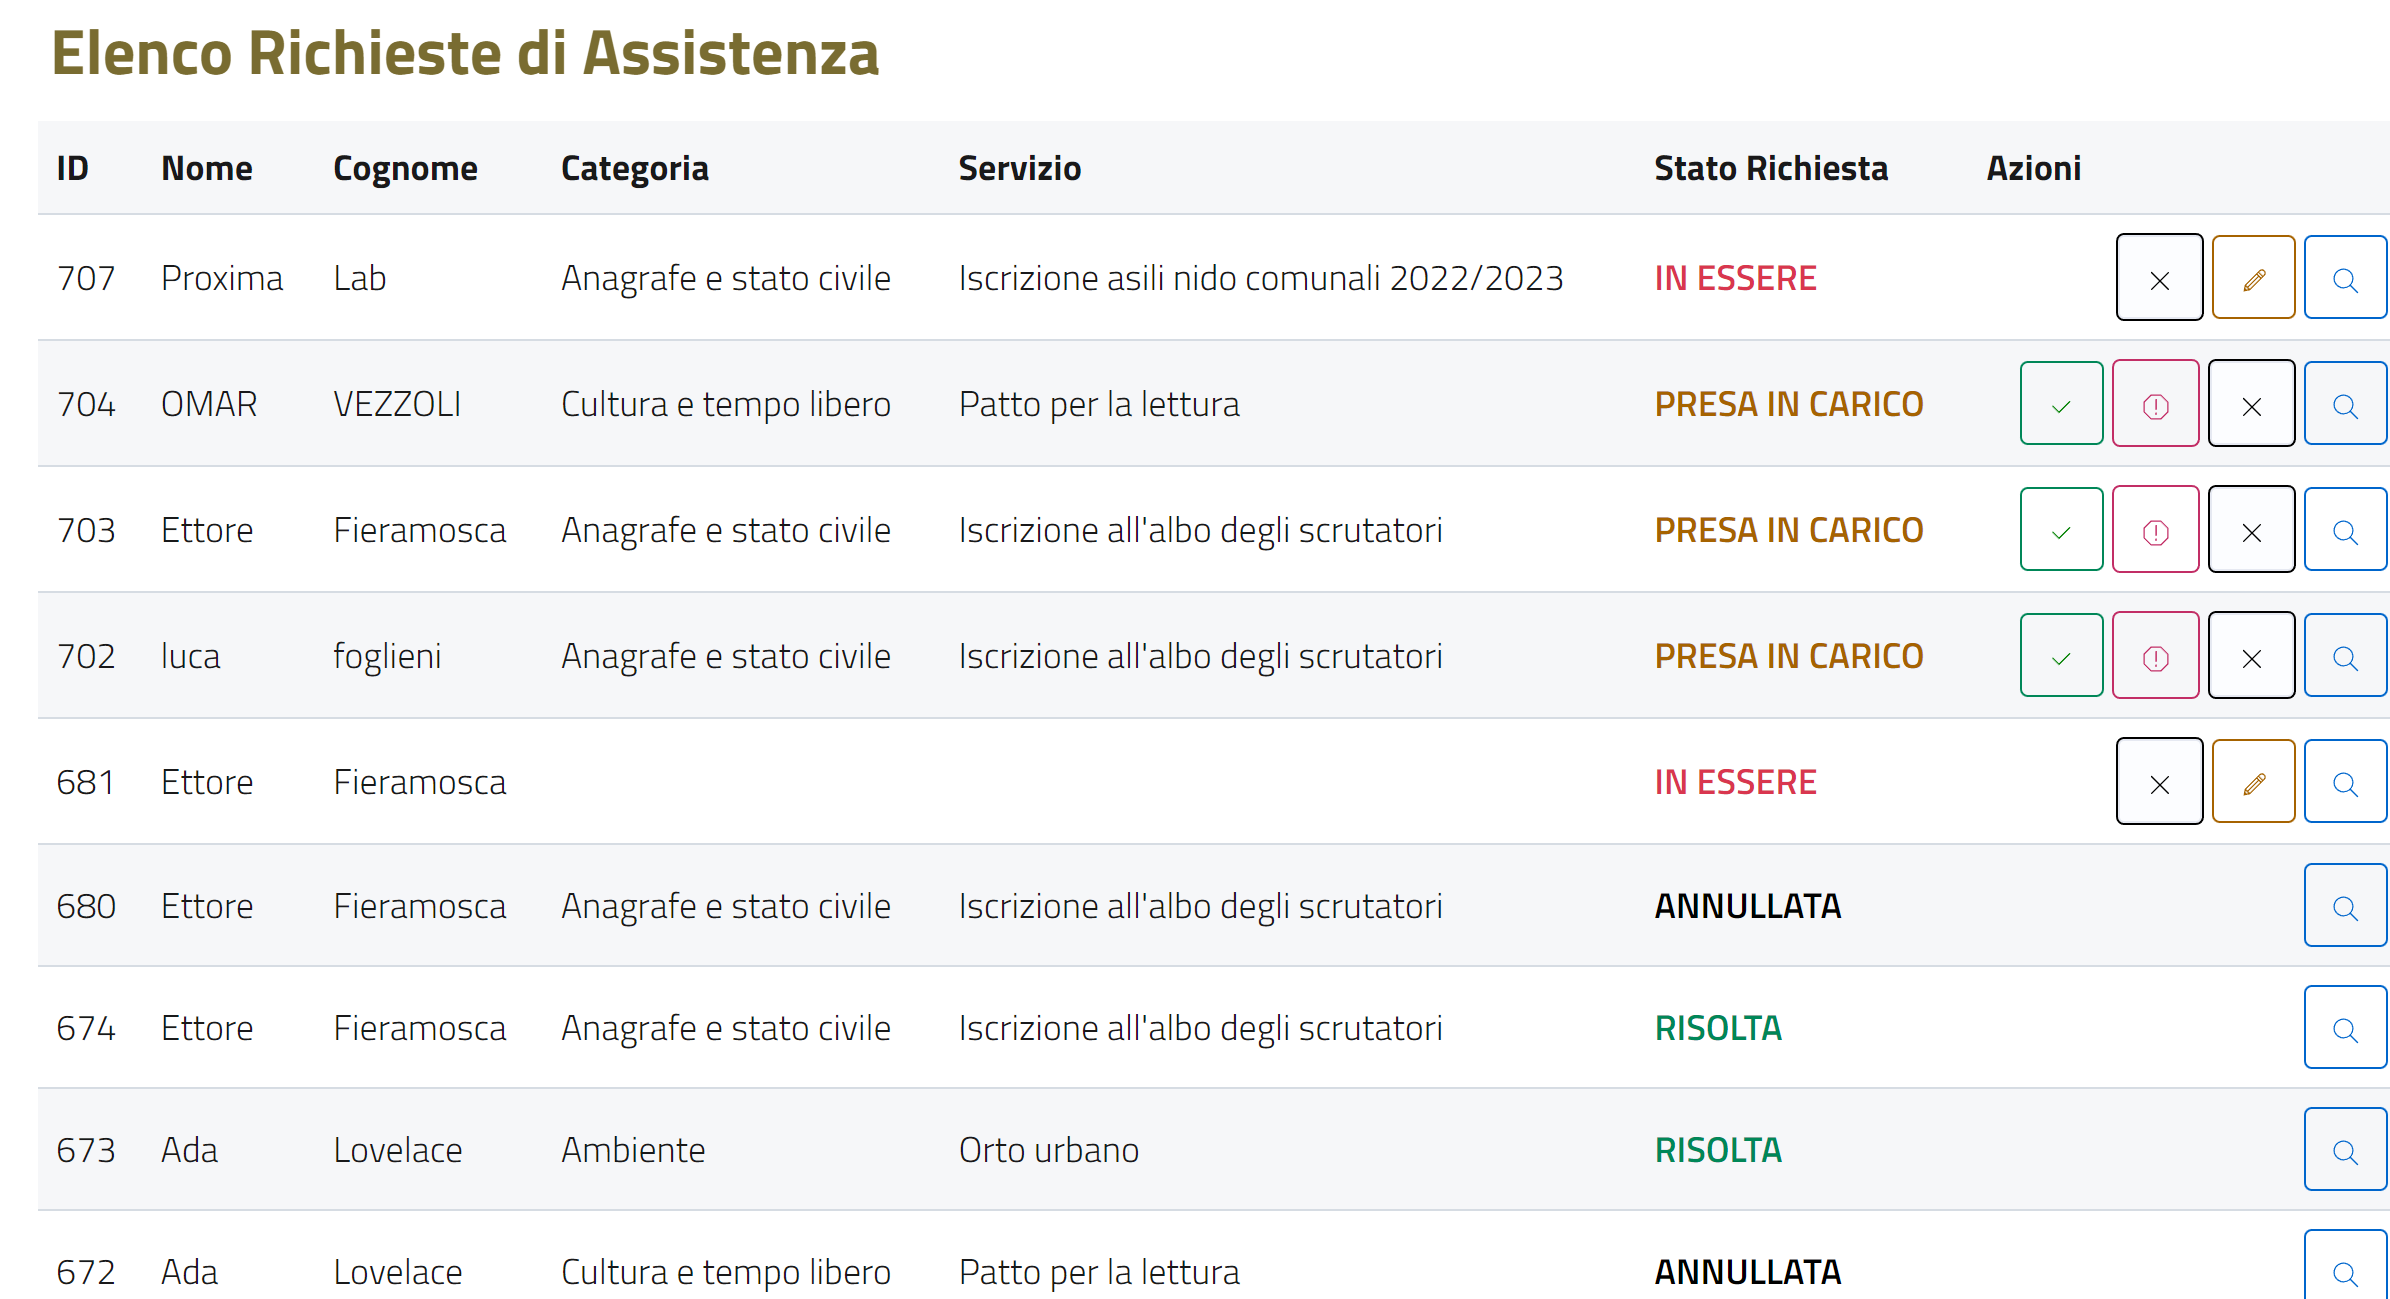Click the ID column header

pyautogui.click(x=72, y=168)
